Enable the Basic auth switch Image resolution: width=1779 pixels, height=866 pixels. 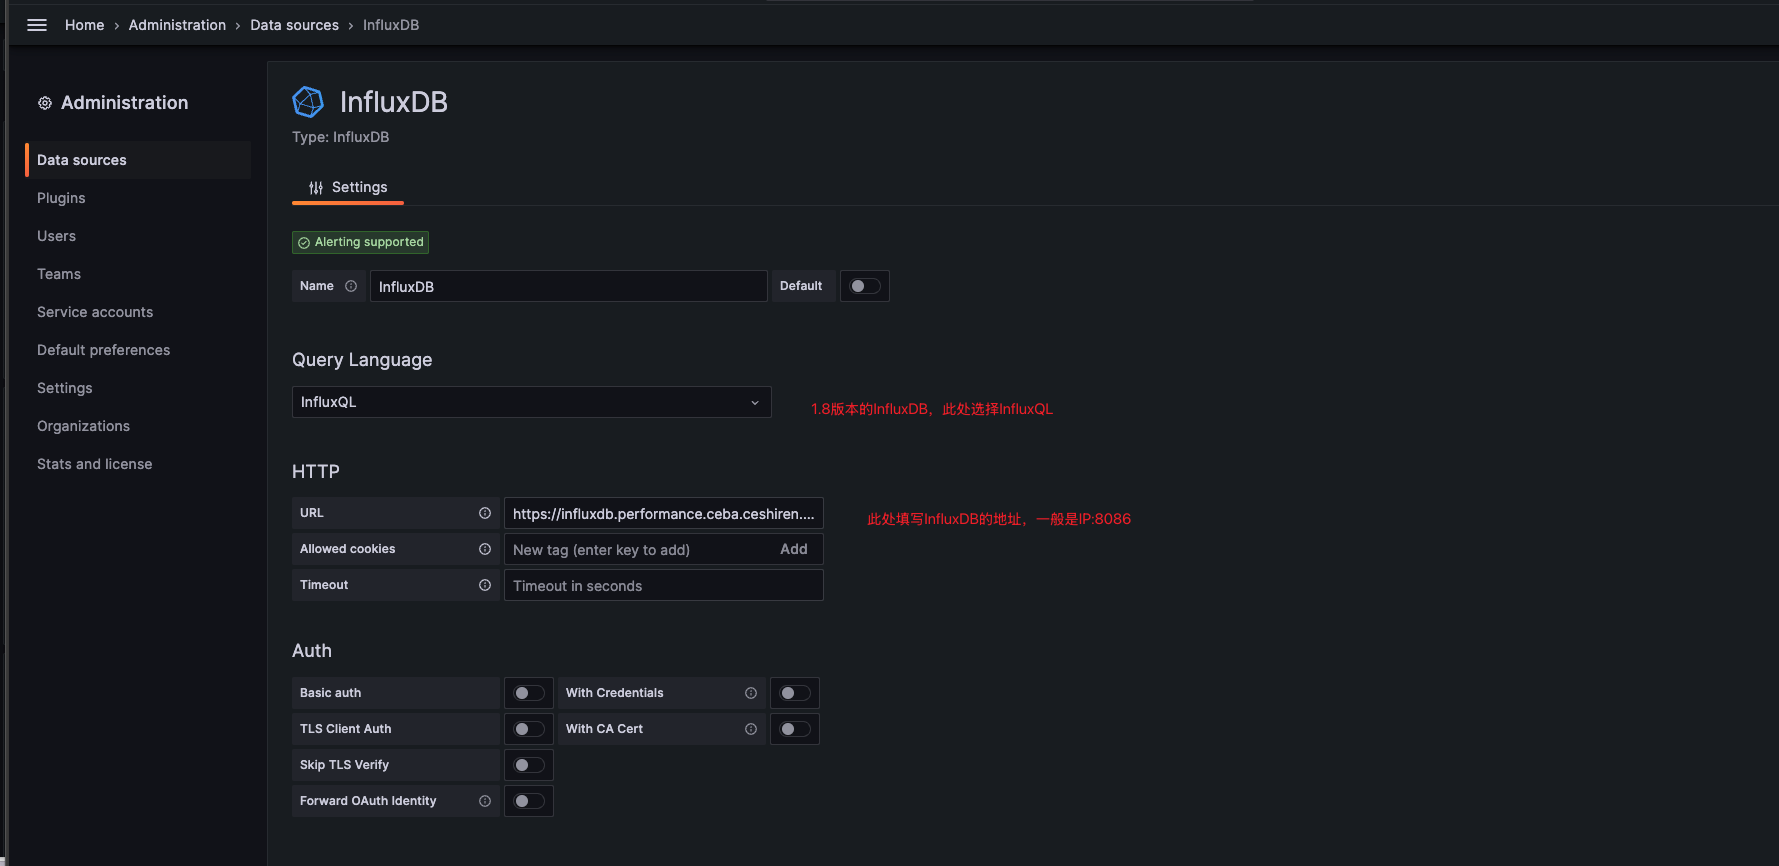pyautogui.click(x=529, y=693)
